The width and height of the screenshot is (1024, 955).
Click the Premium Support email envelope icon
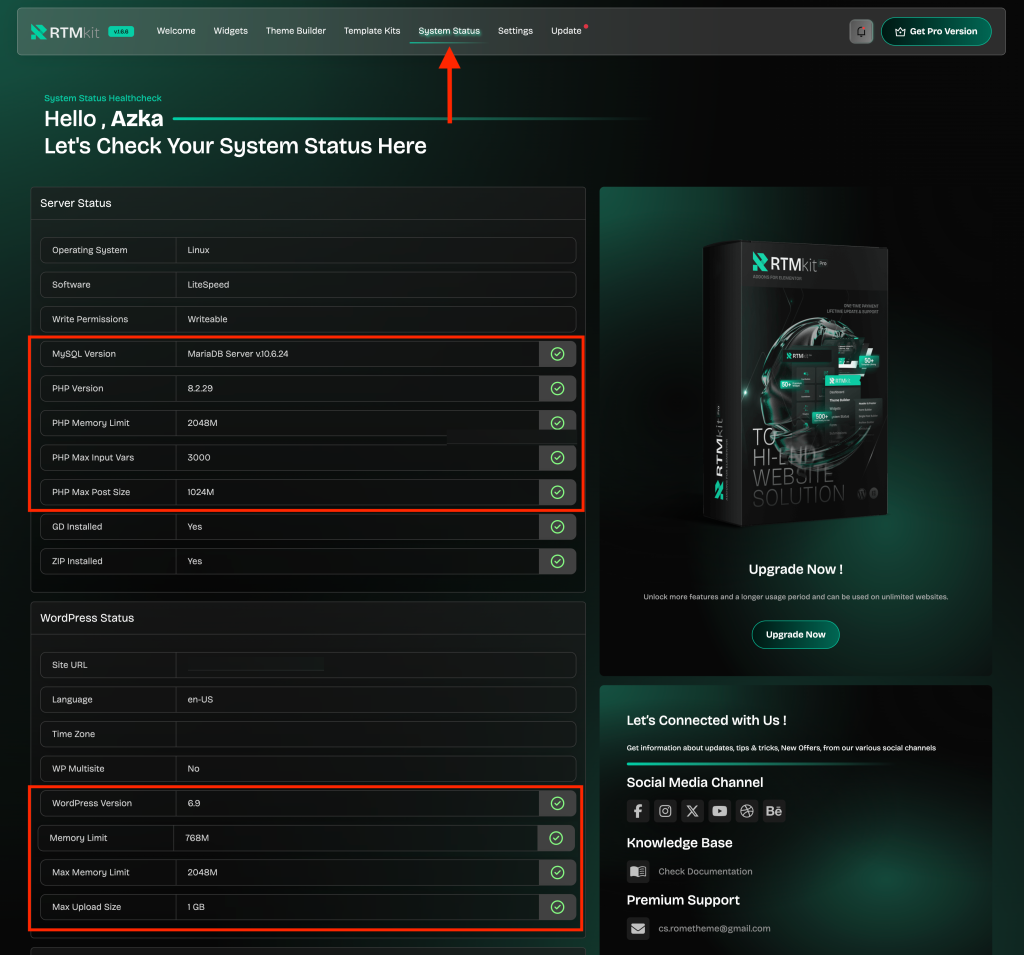(638, 928)
